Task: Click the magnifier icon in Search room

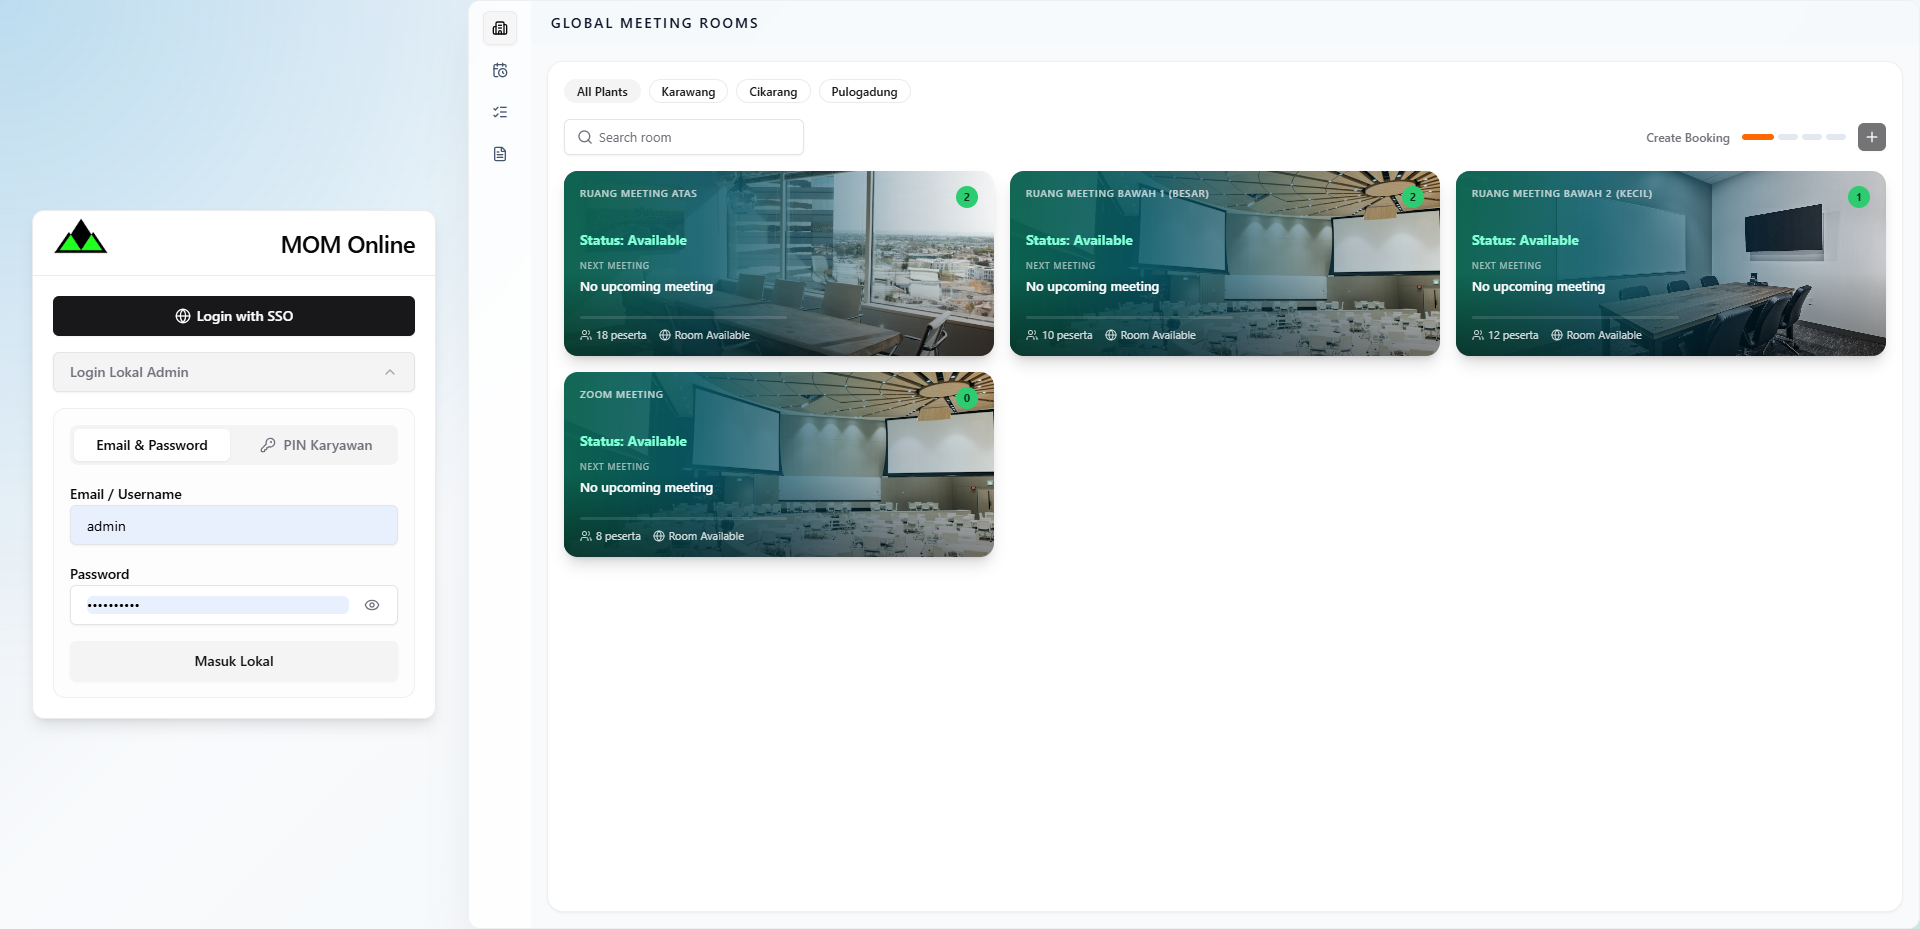Action: click(585, 137)
